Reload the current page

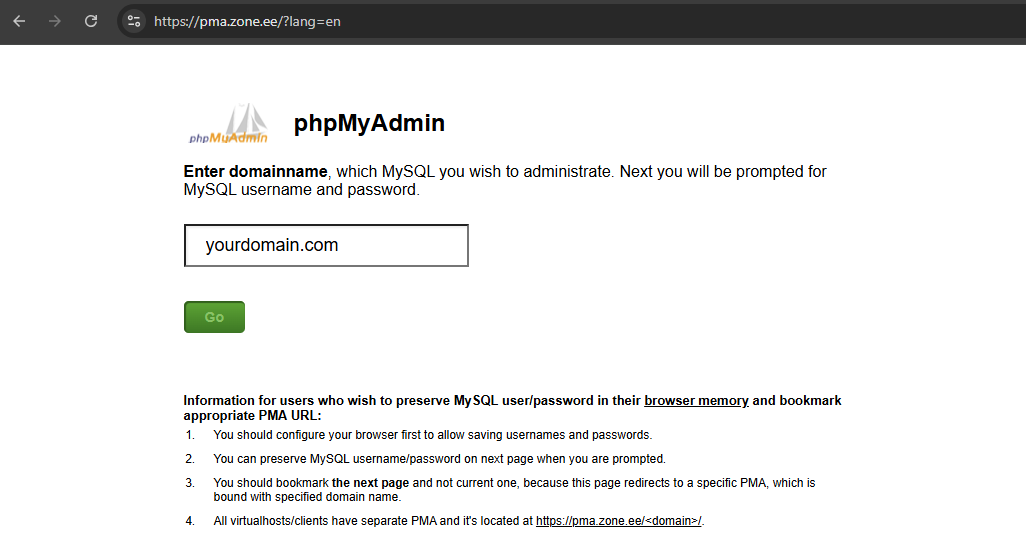coord(91,21)
